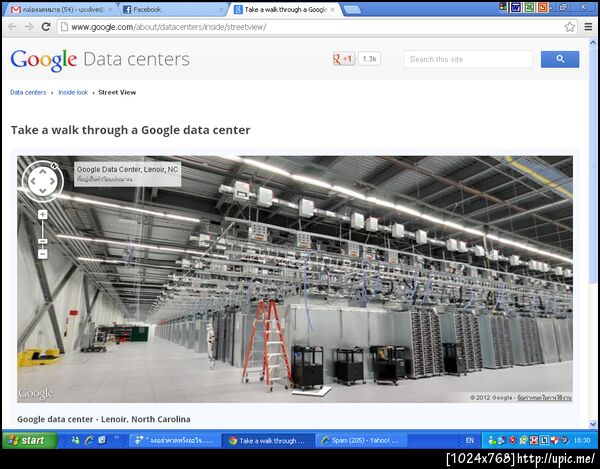Screen dimensions: 600x469
Task: Click the Thai link under the location label
Action: click(x=105, y=179)
